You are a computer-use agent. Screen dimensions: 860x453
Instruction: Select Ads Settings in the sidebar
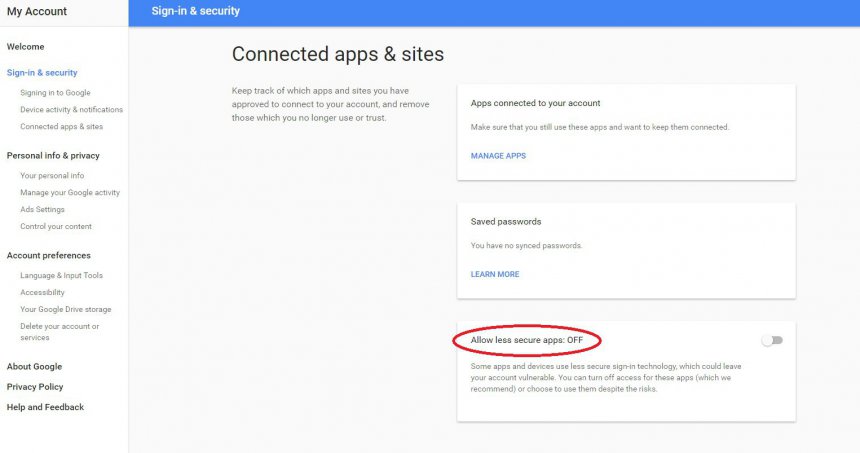(42, 209)
